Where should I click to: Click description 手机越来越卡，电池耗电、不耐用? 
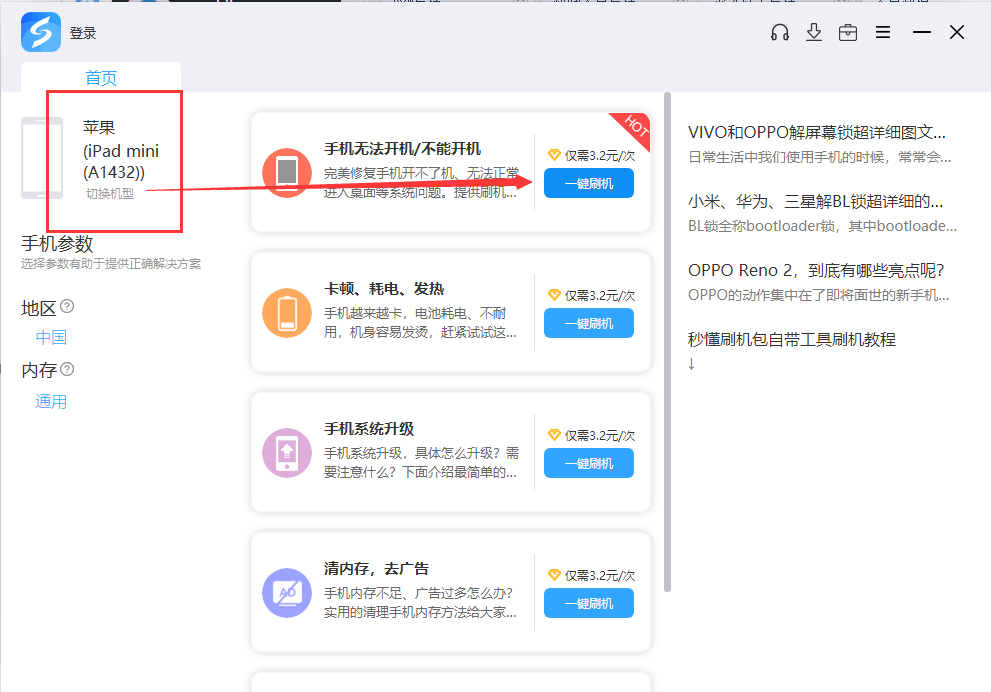pyautogui.click(x=421, y=322)
